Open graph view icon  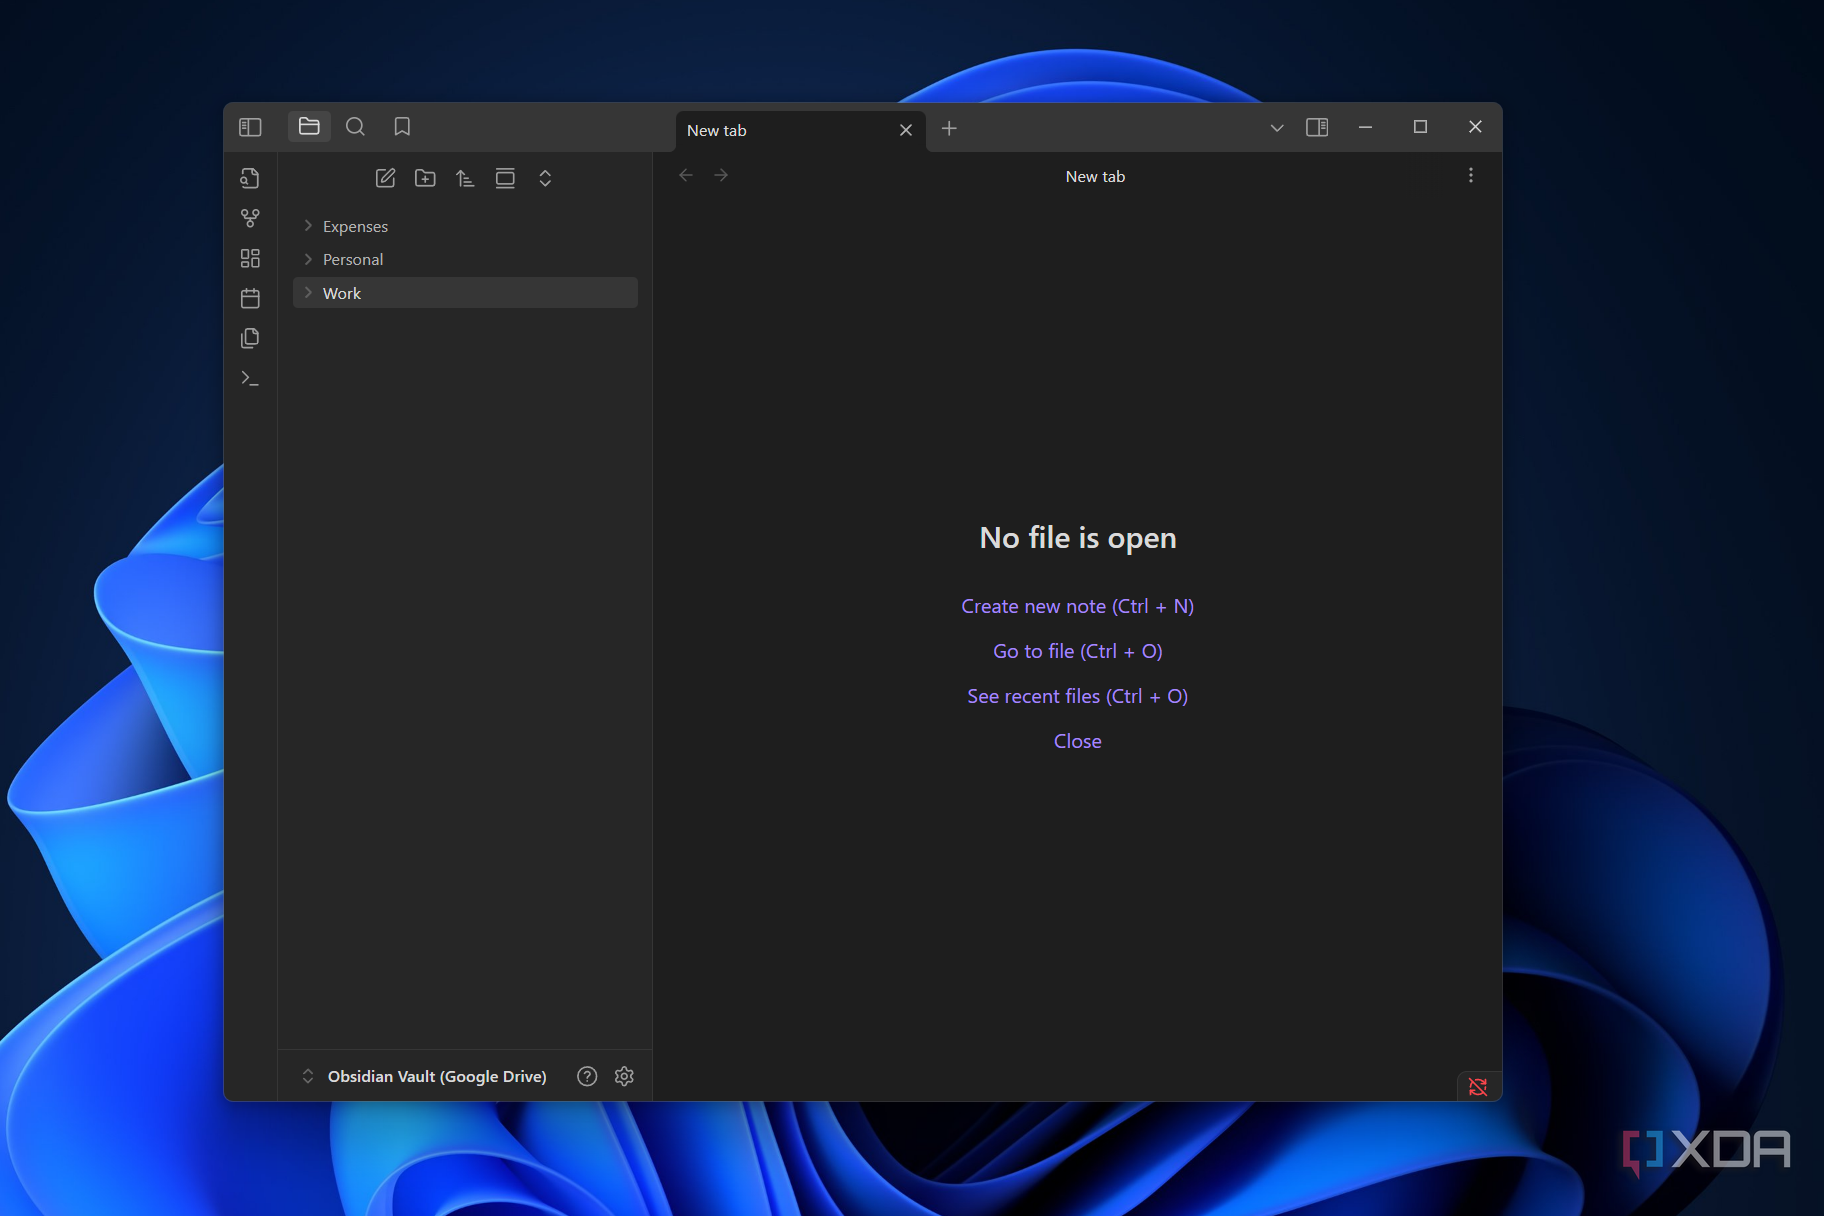pyautogui.click(x=250, y=218)
